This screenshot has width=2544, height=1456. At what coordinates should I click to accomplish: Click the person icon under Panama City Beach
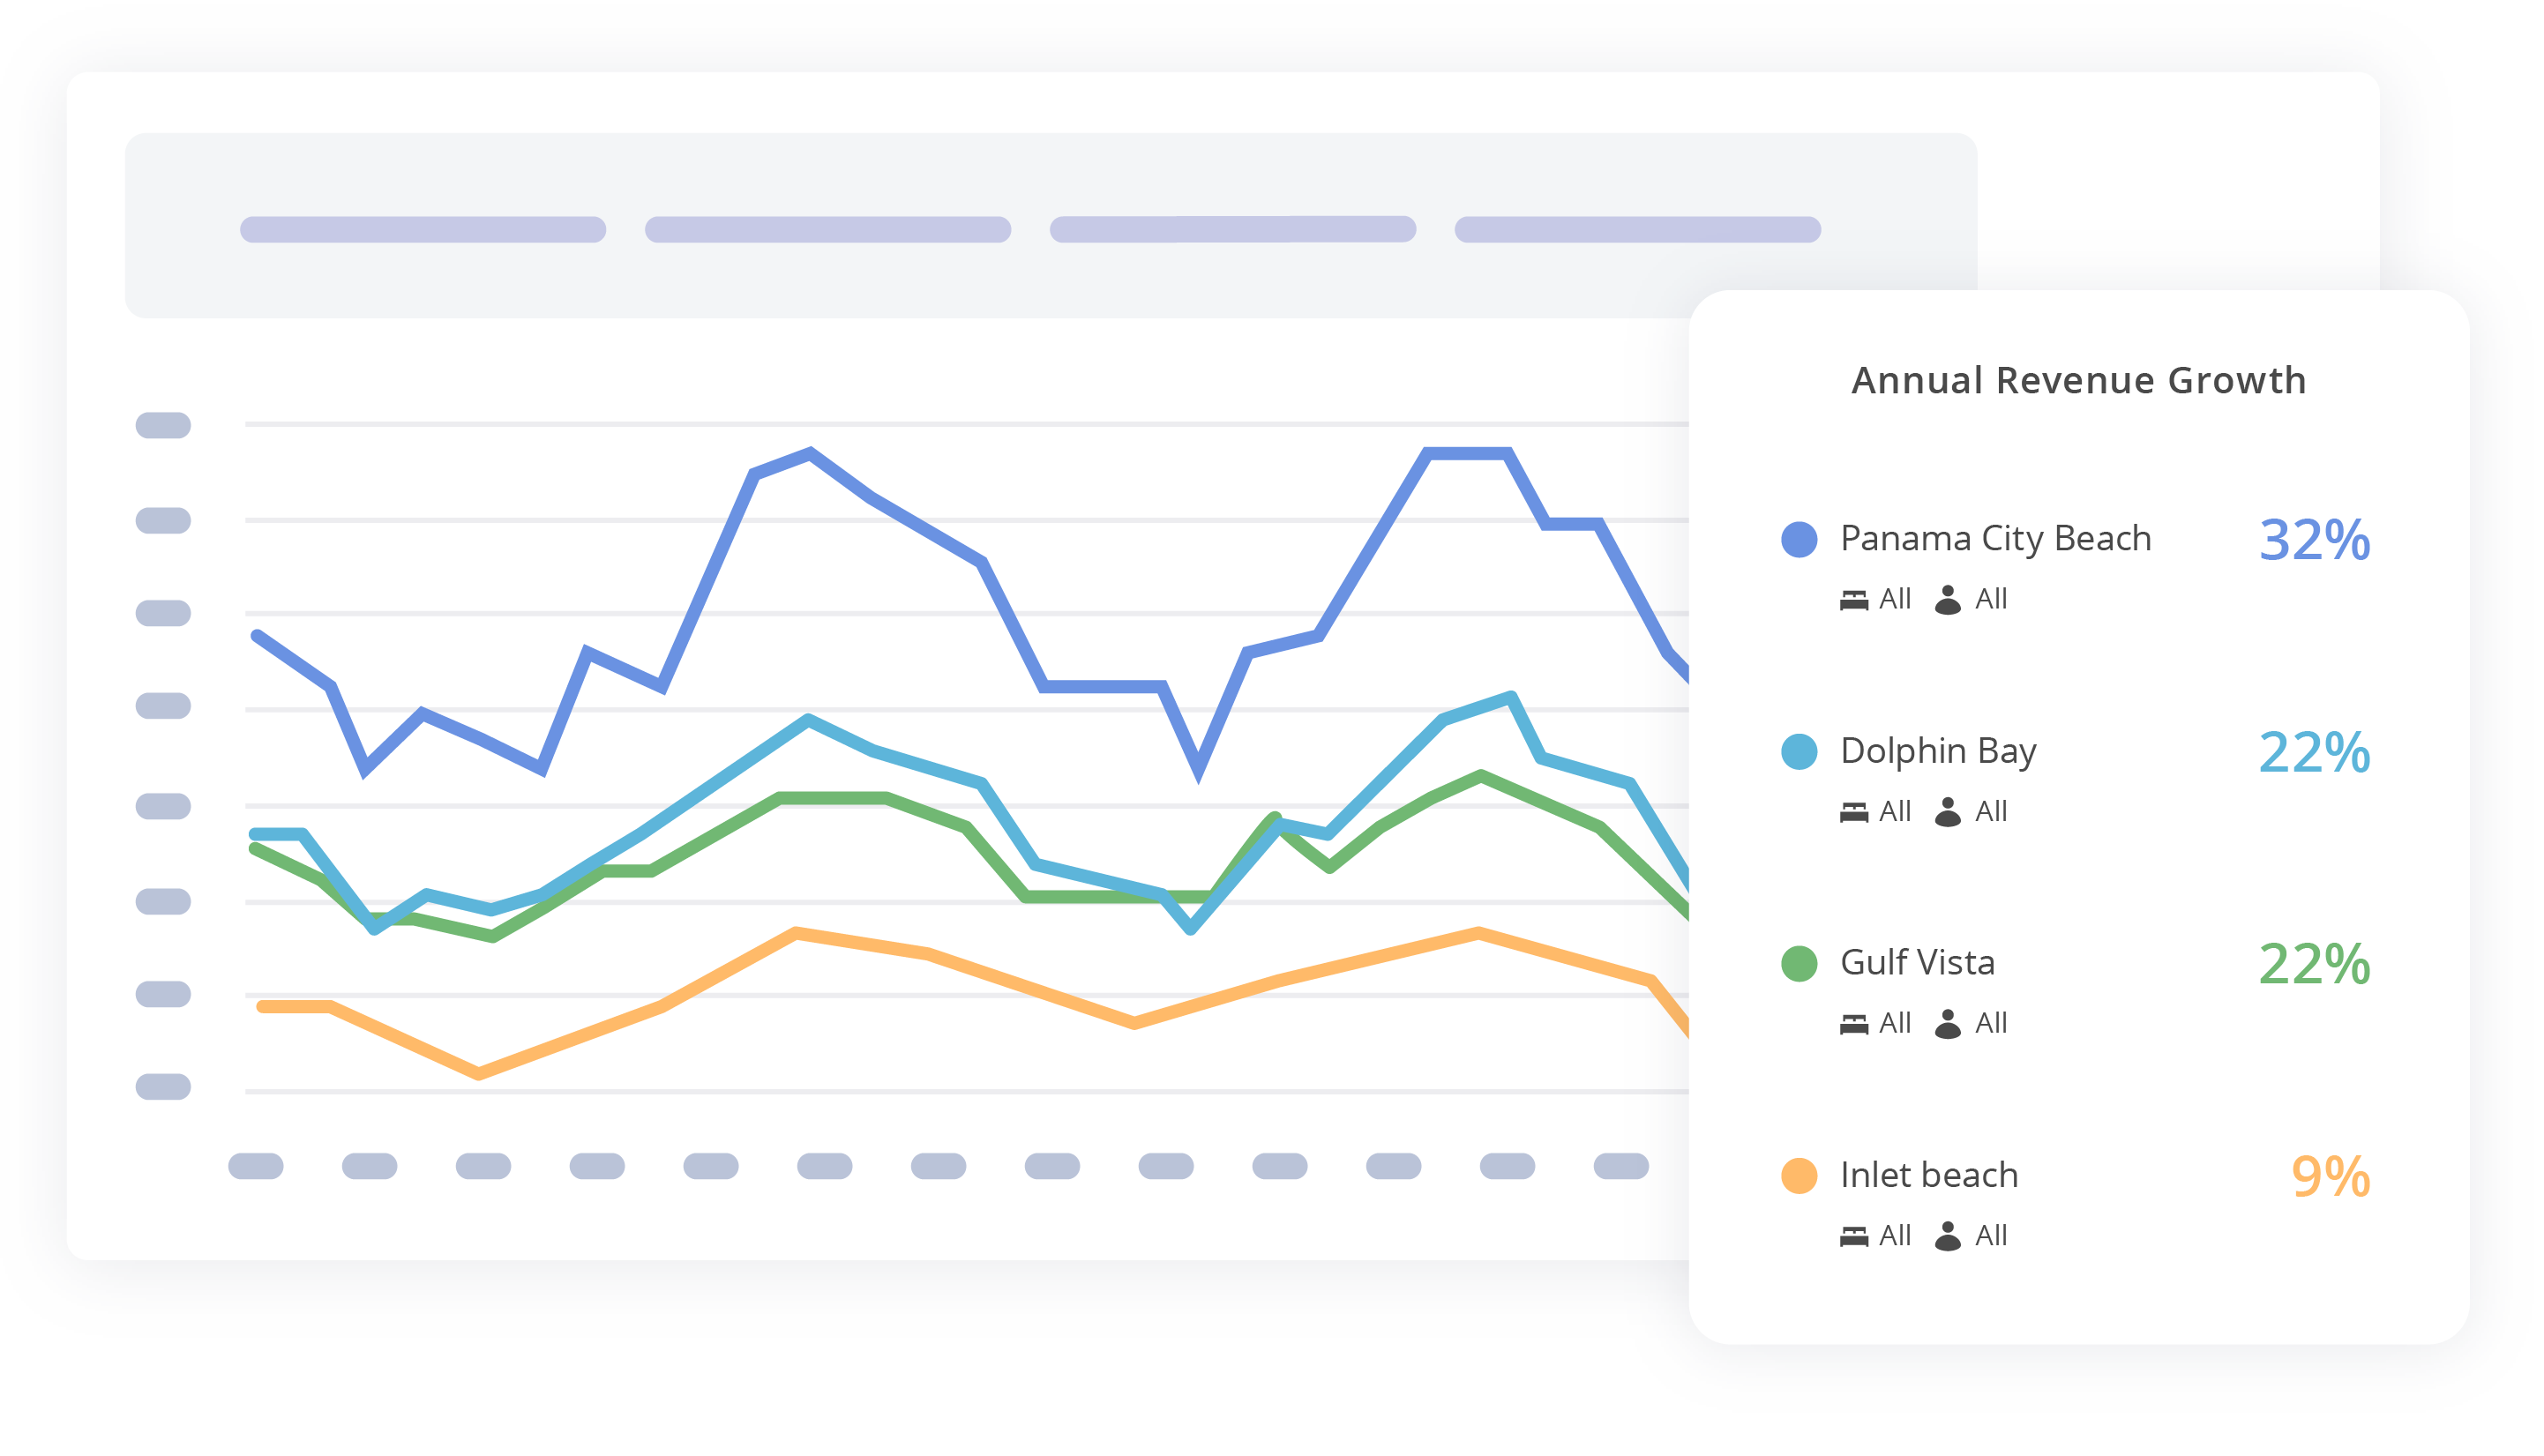coord(1947,600)
